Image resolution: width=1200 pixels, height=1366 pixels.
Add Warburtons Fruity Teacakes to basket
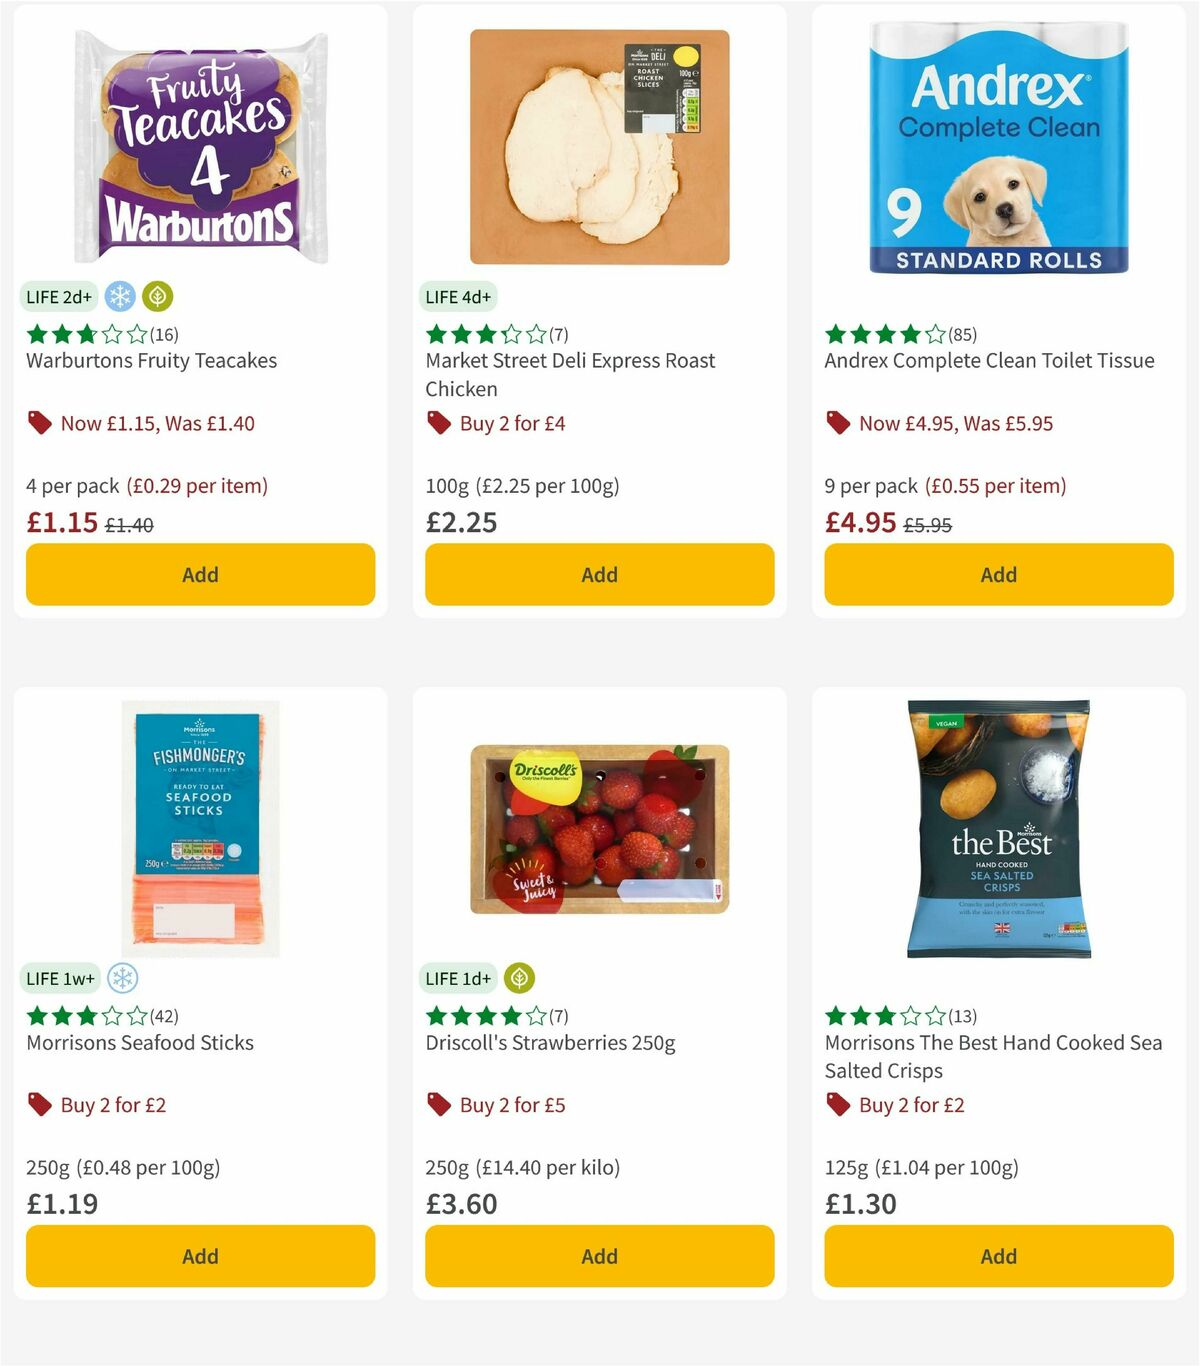coord(200,574)
